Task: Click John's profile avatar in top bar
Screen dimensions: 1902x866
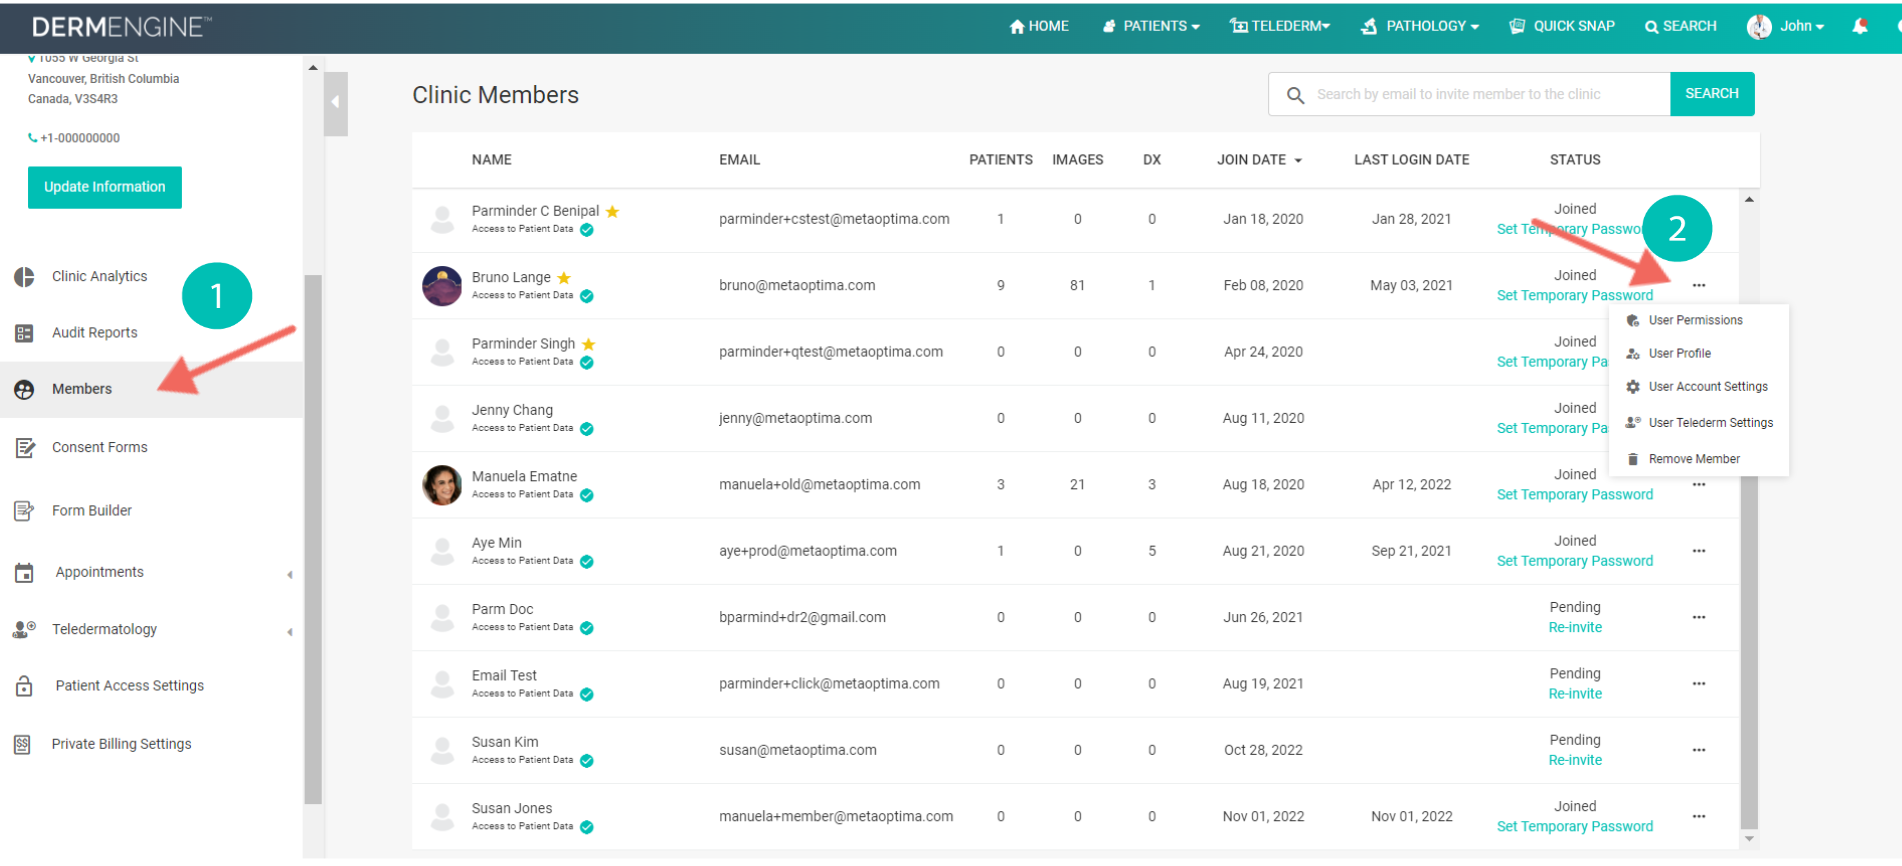Action: tap(1759, 27)
